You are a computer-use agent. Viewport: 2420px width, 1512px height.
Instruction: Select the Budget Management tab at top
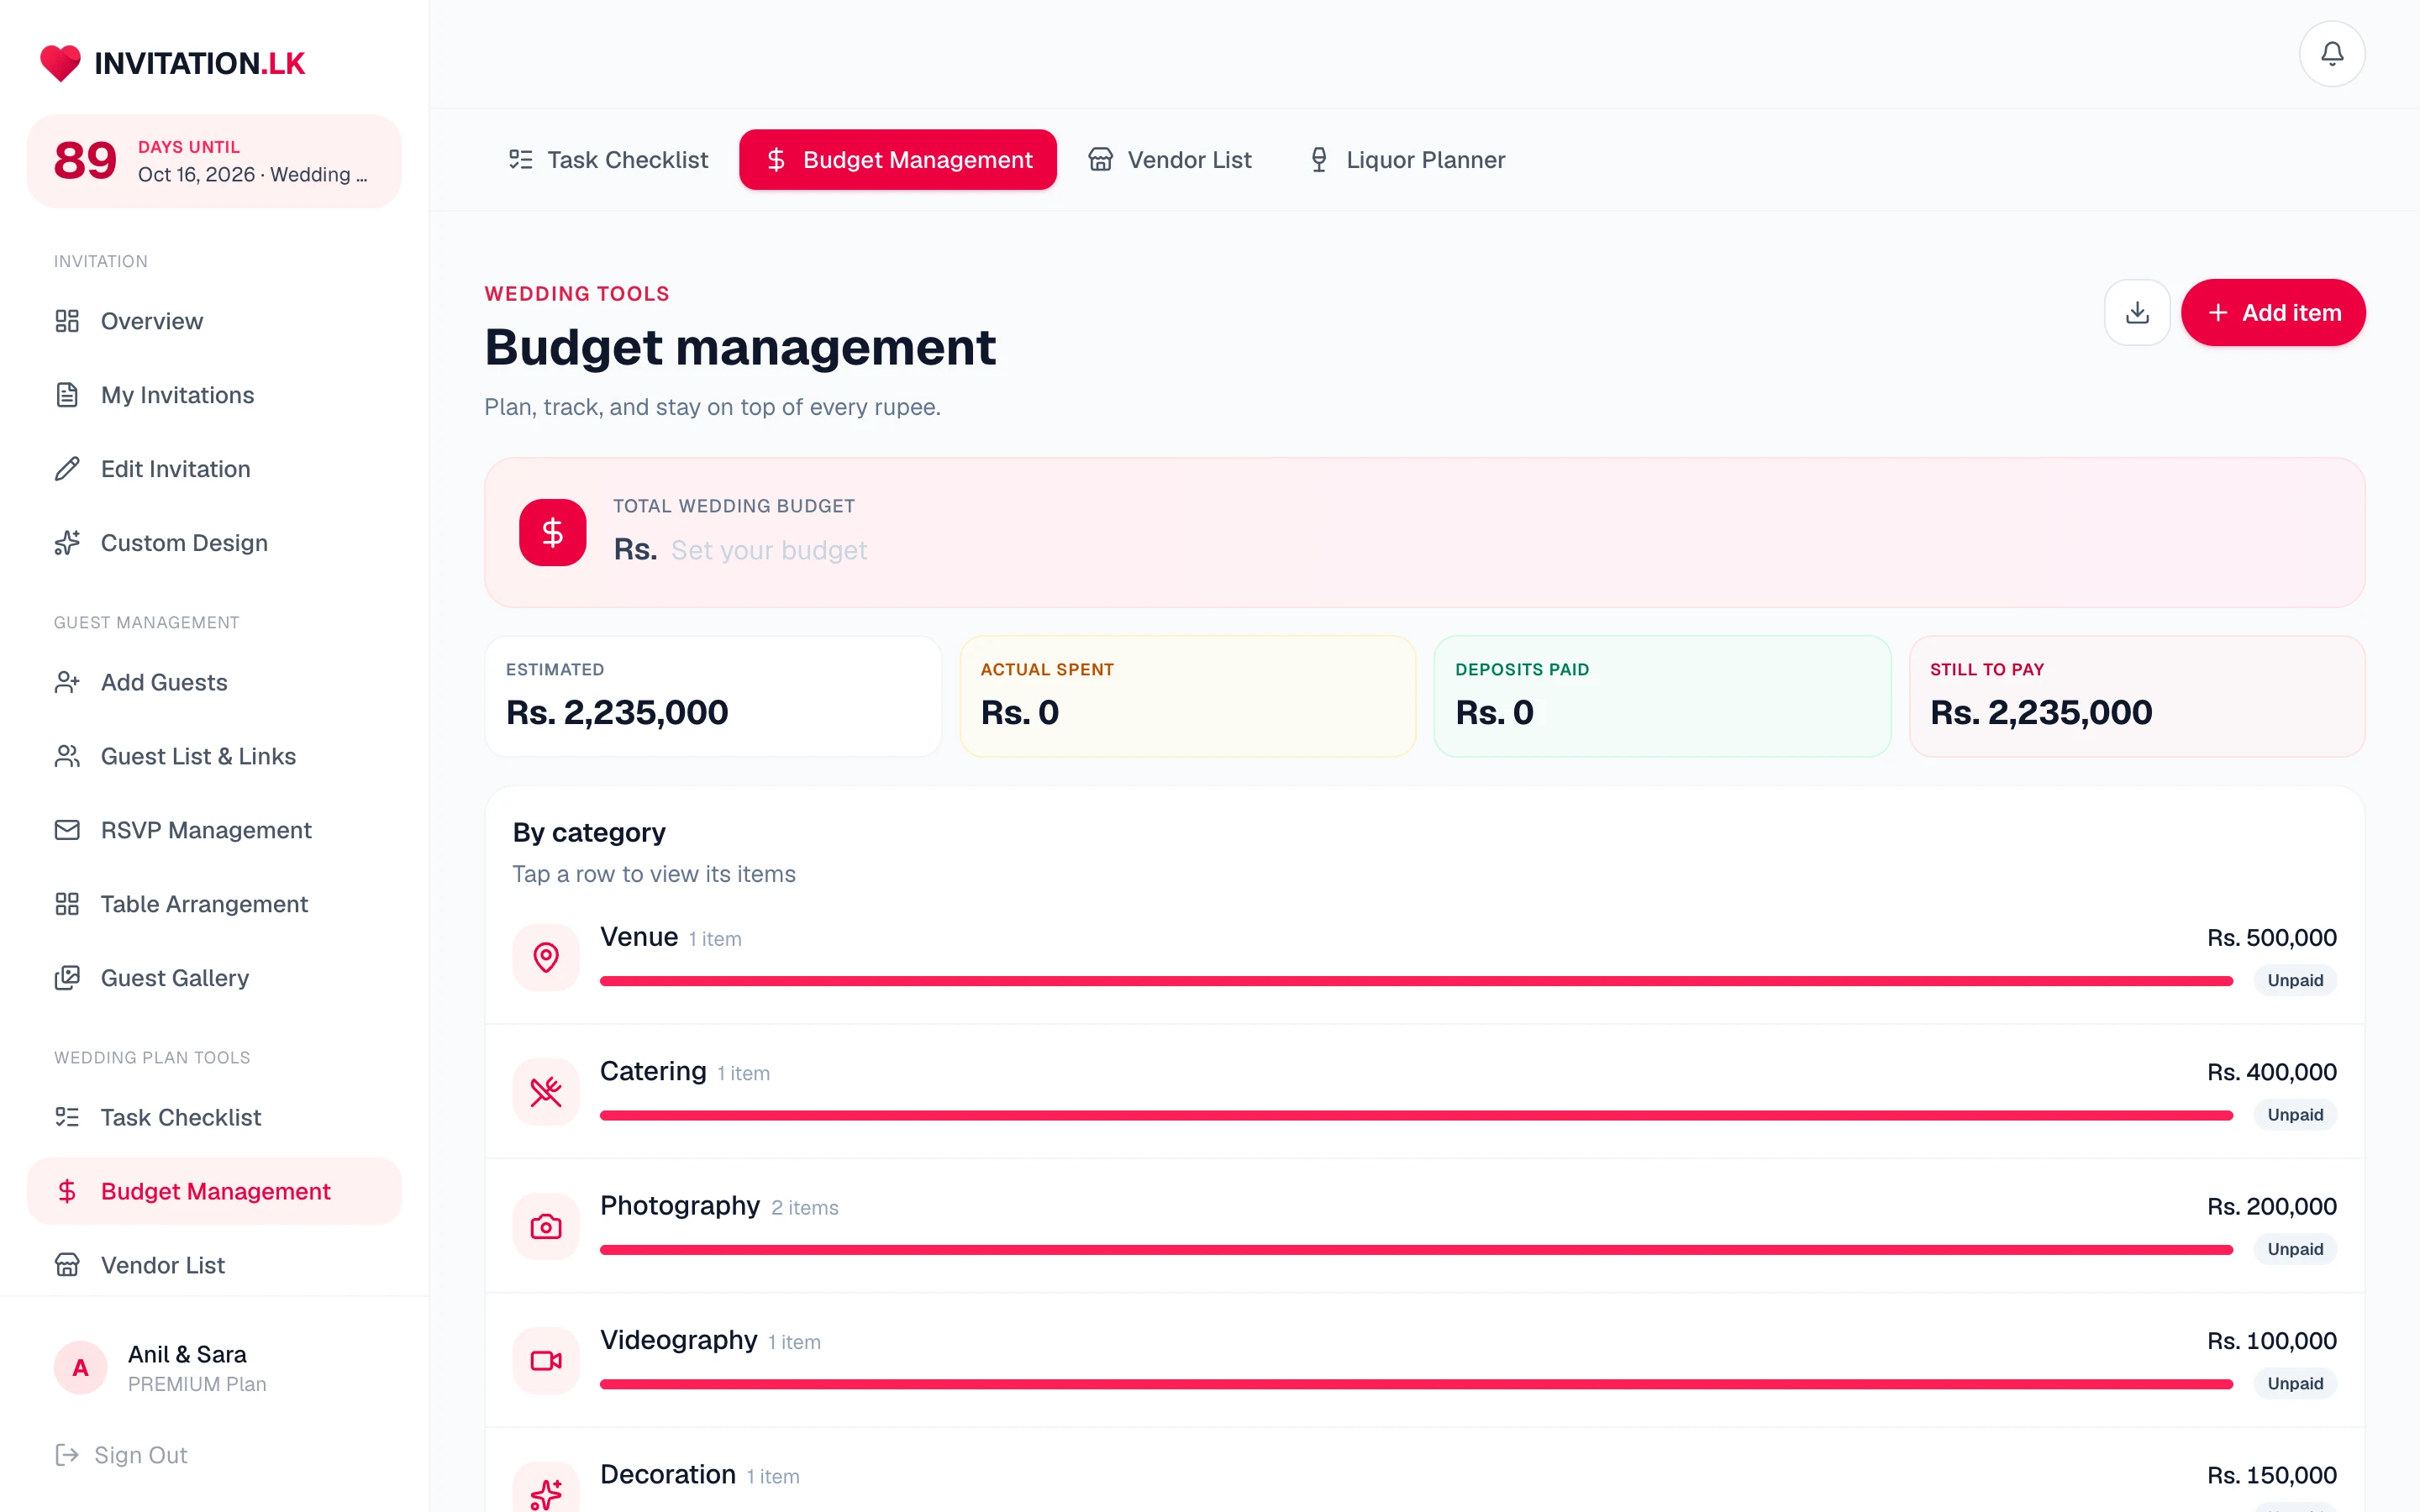pos(897,160)
